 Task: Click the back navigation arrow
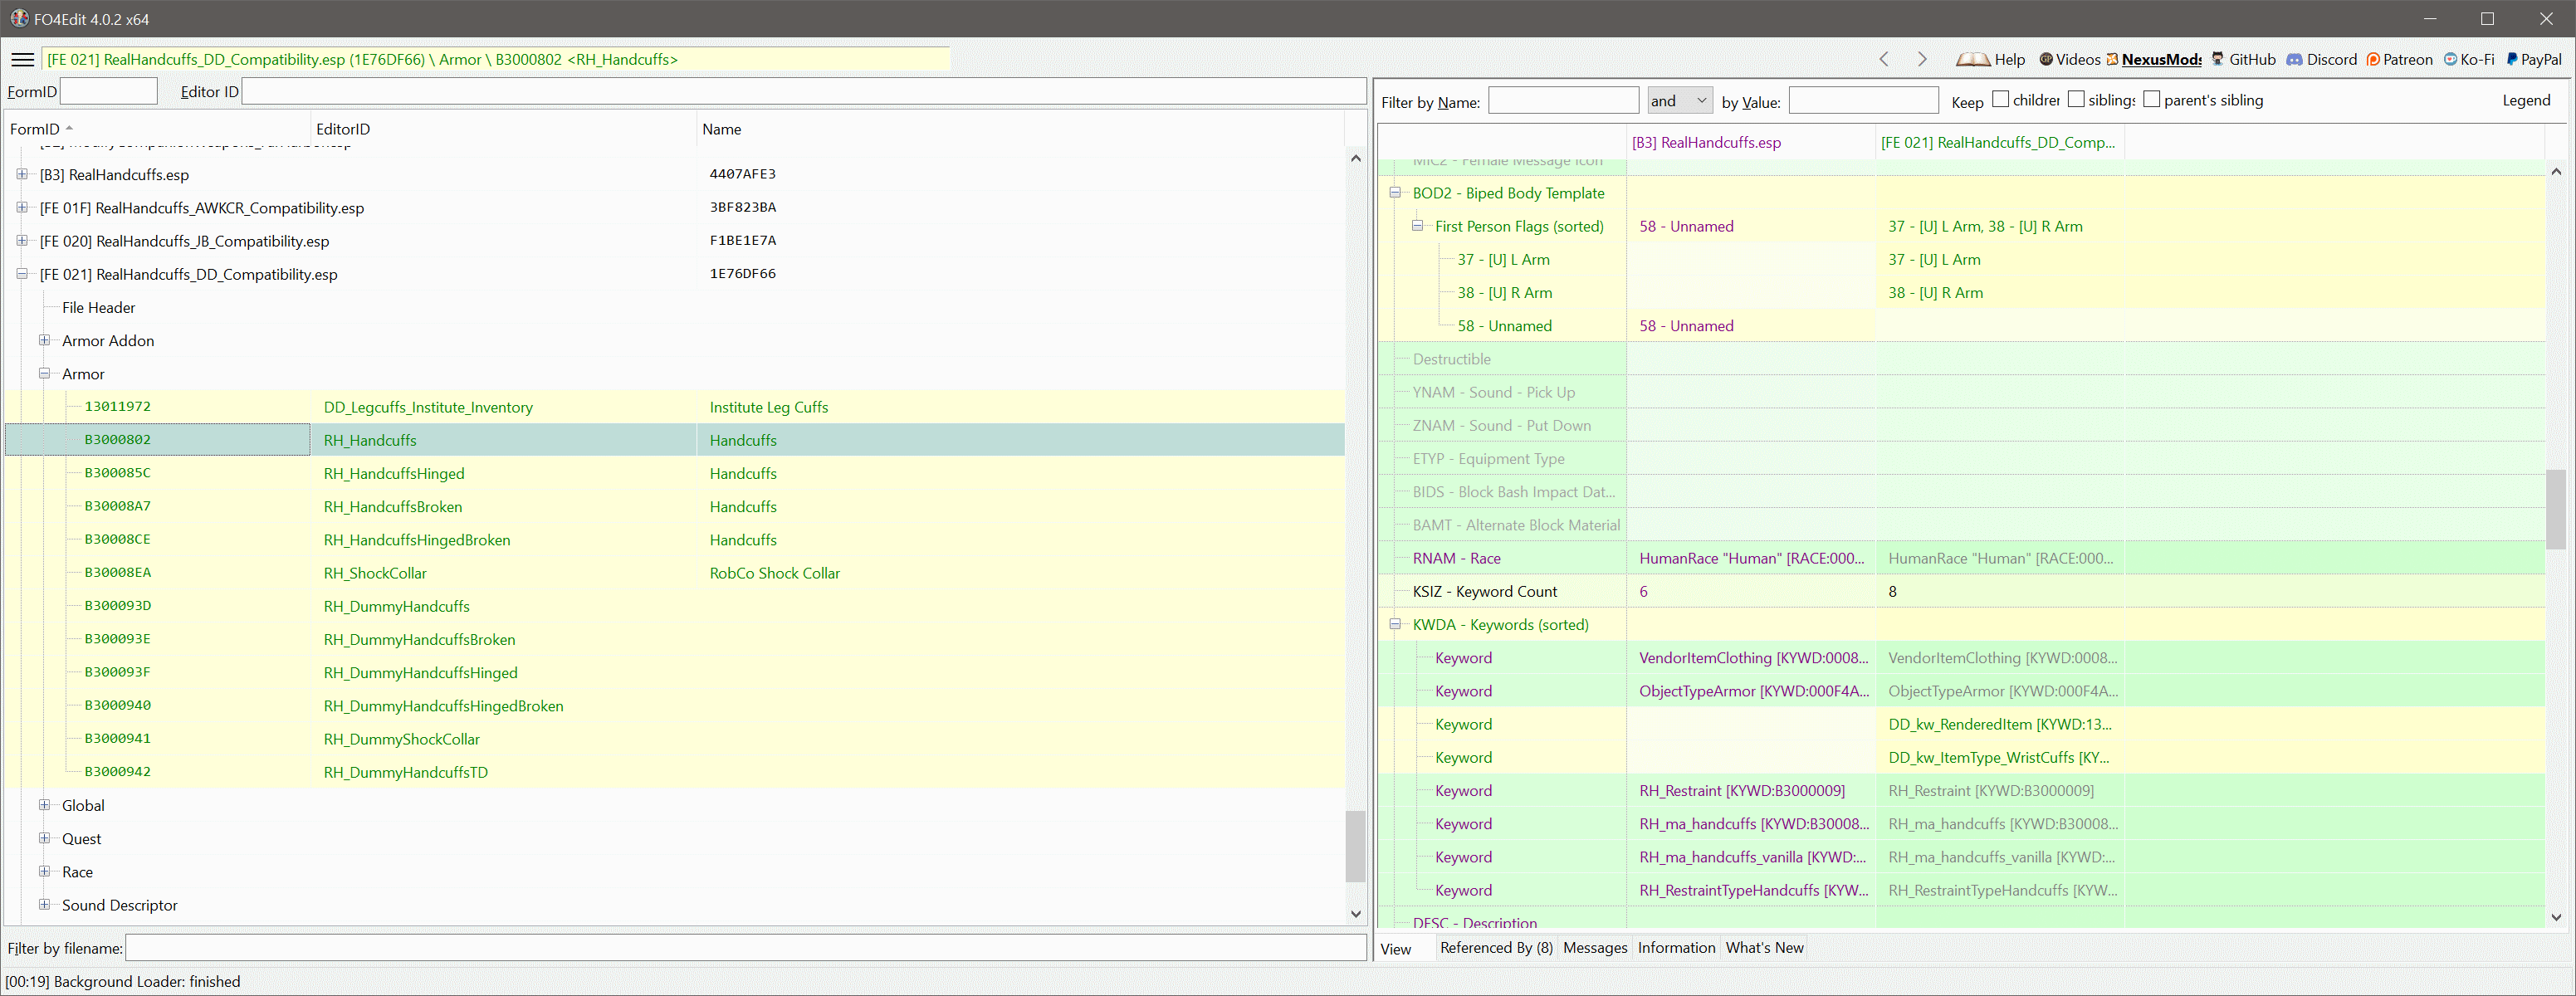tap(1884, 59)
